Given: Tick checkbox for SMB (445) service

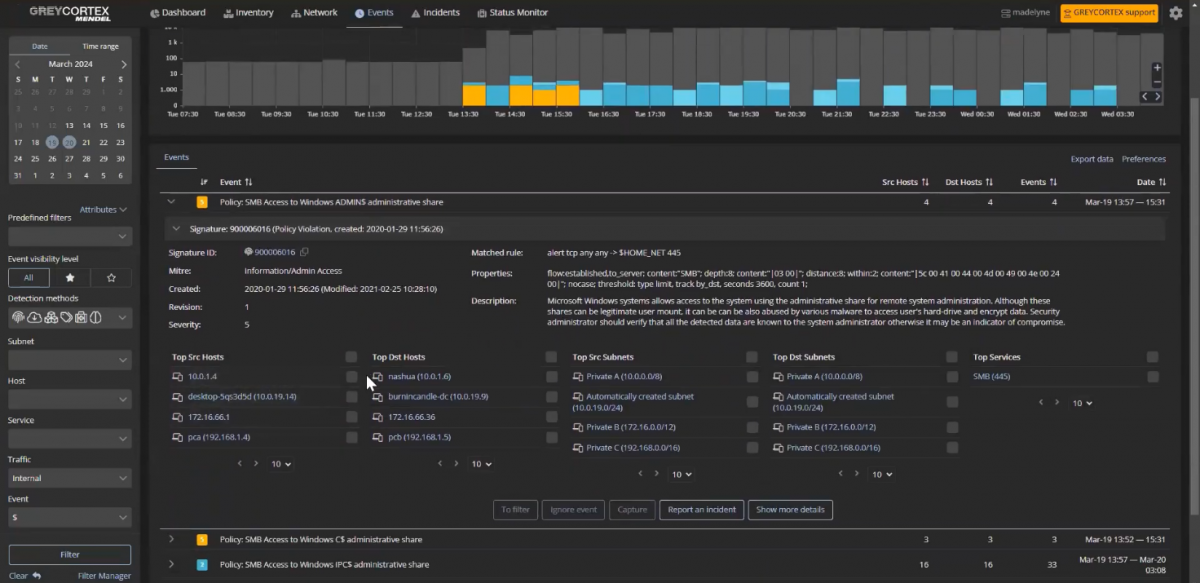Looking at the screenshot, I should [x=1153, y=377].
